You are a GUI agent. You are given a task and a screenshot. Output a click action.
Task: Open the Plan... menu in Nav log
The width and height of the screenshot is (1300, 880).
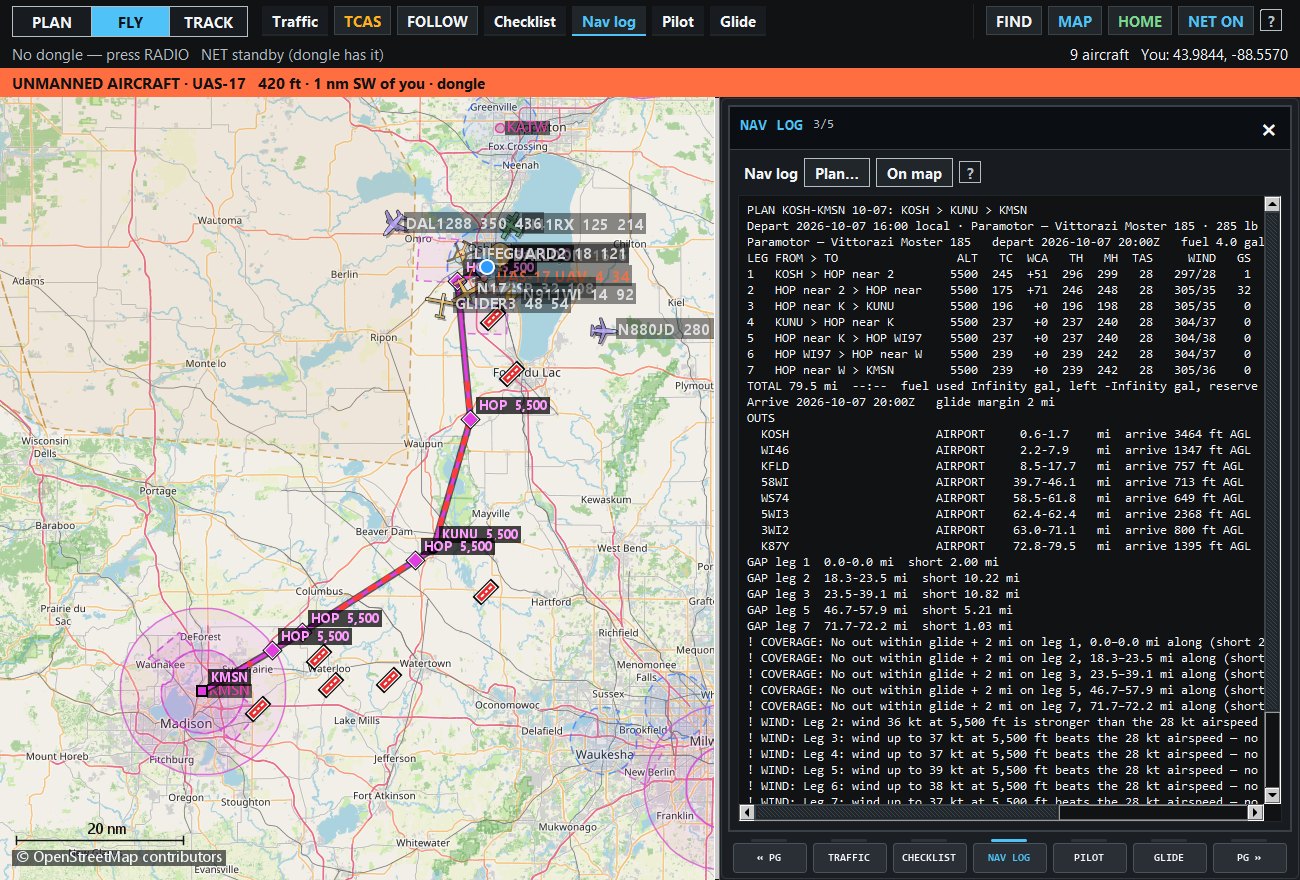click(837, 173)
